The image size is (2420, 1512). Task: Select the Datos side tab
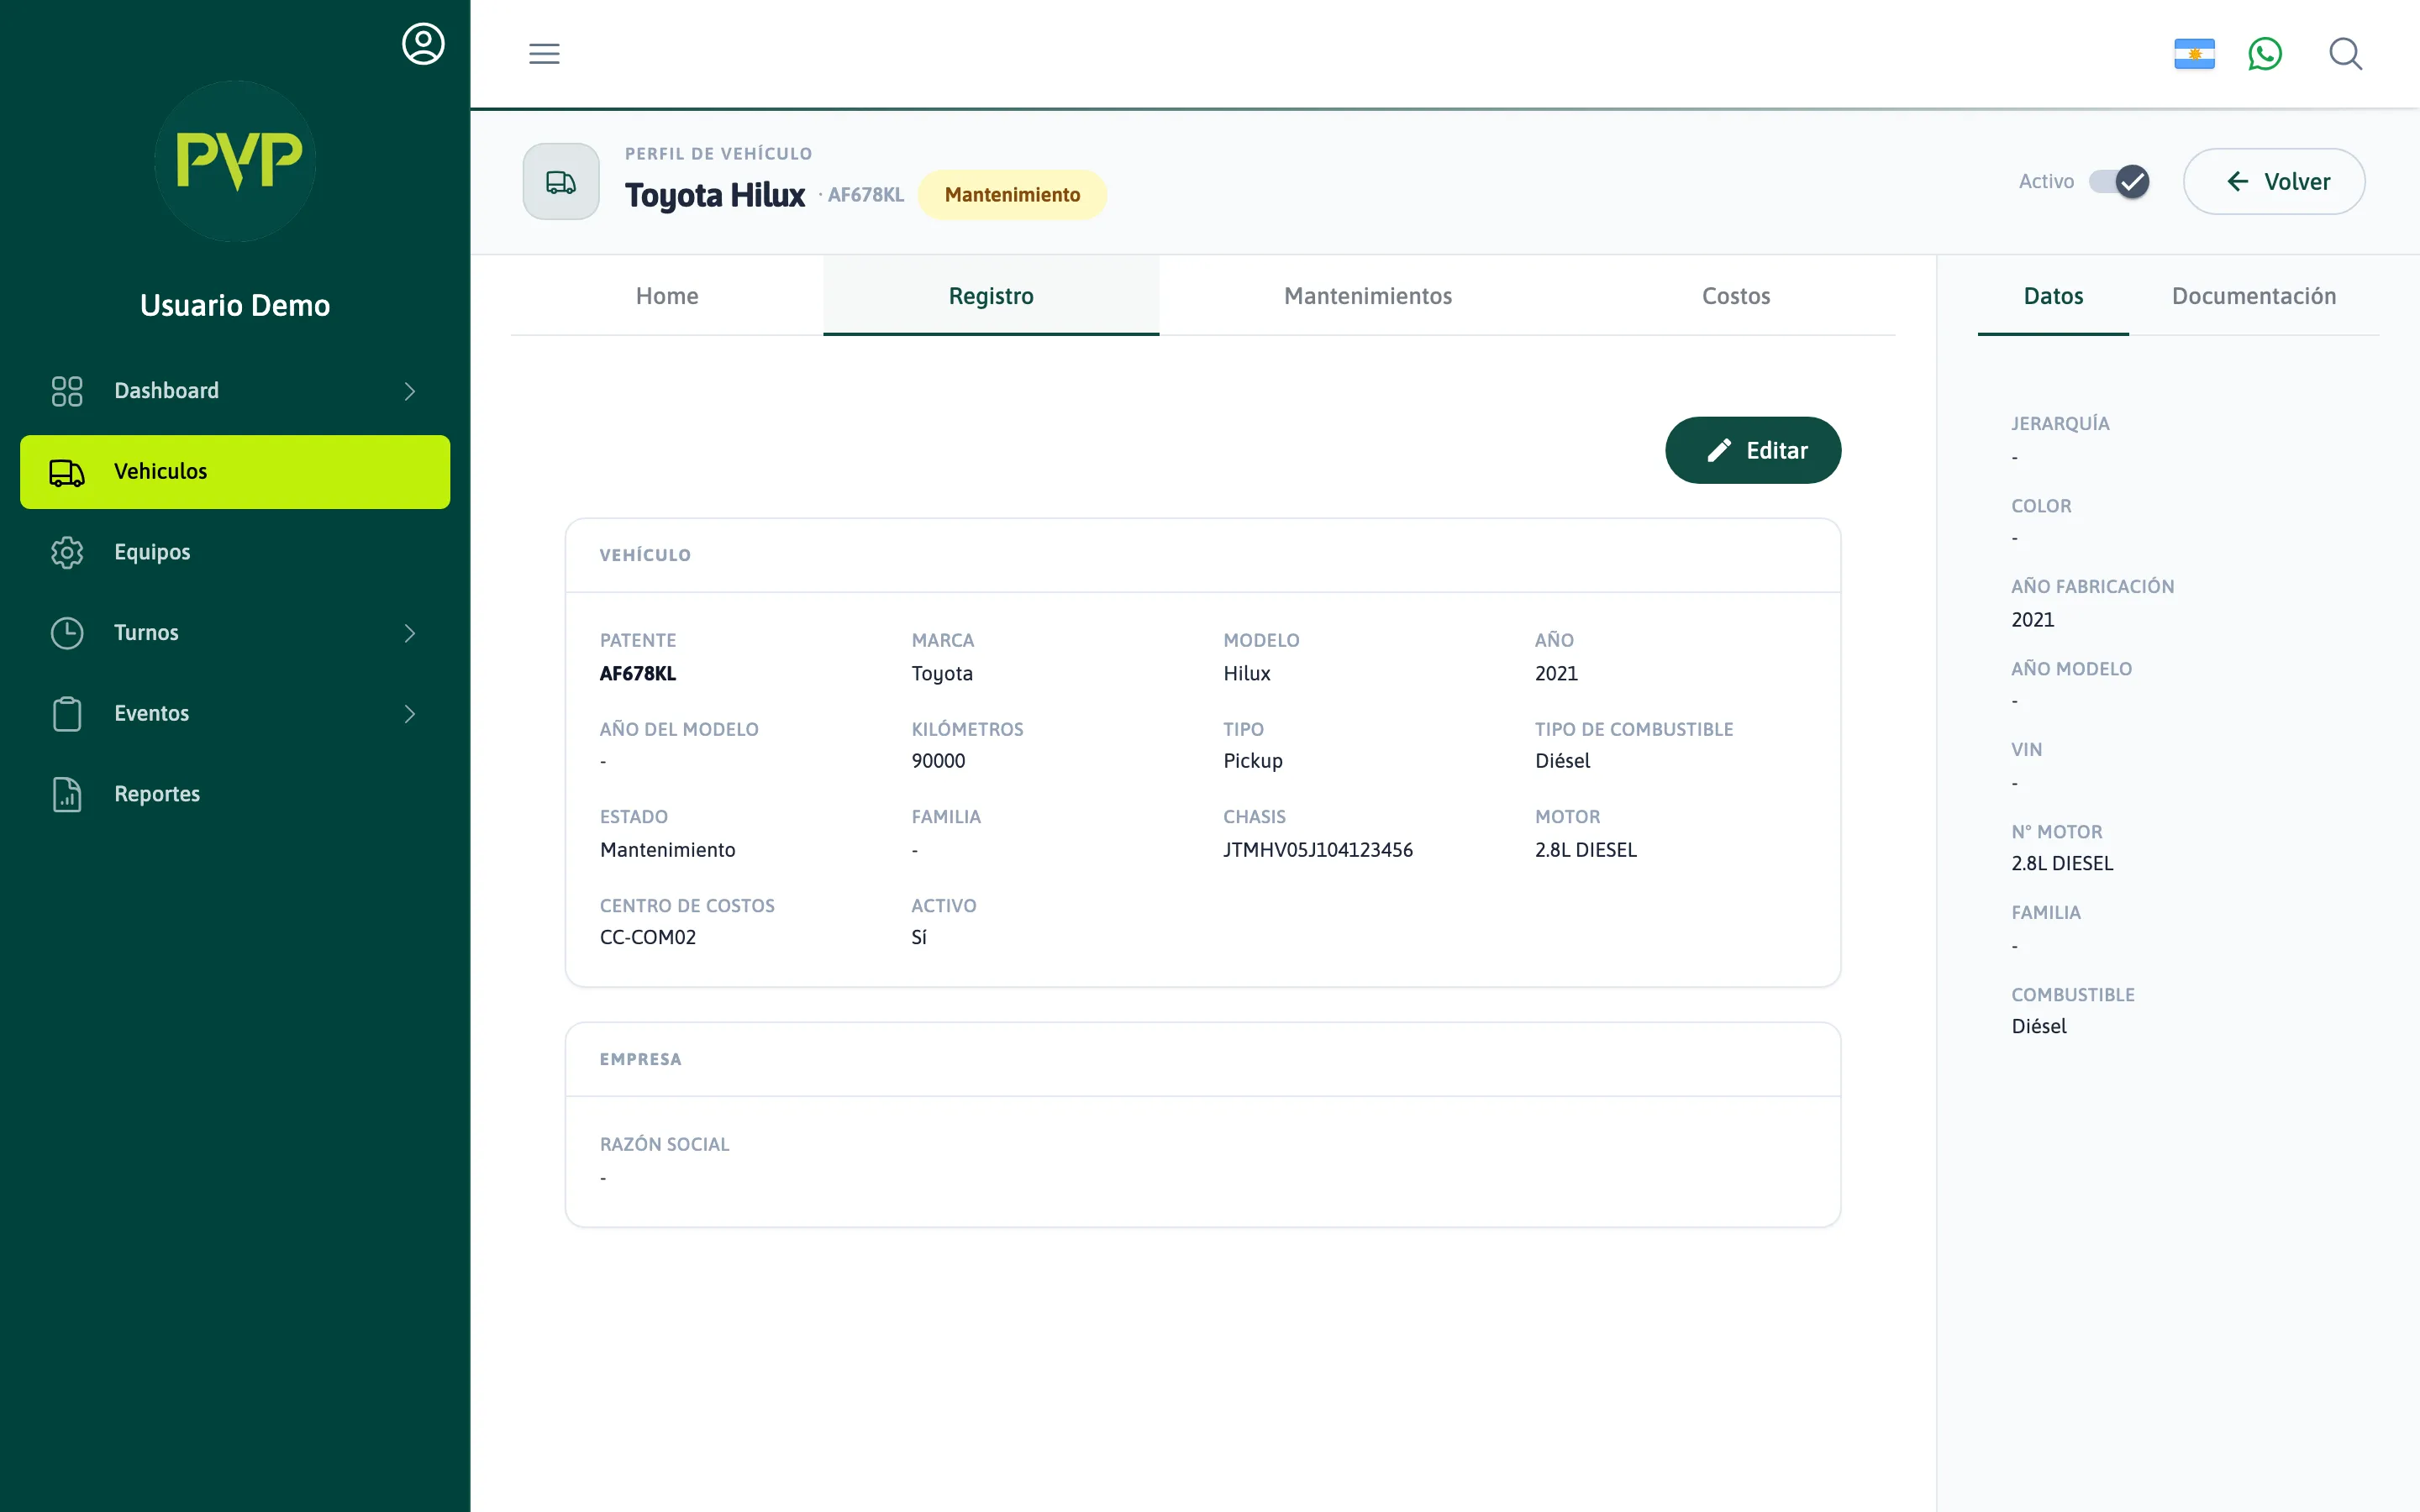point(2053,296)
